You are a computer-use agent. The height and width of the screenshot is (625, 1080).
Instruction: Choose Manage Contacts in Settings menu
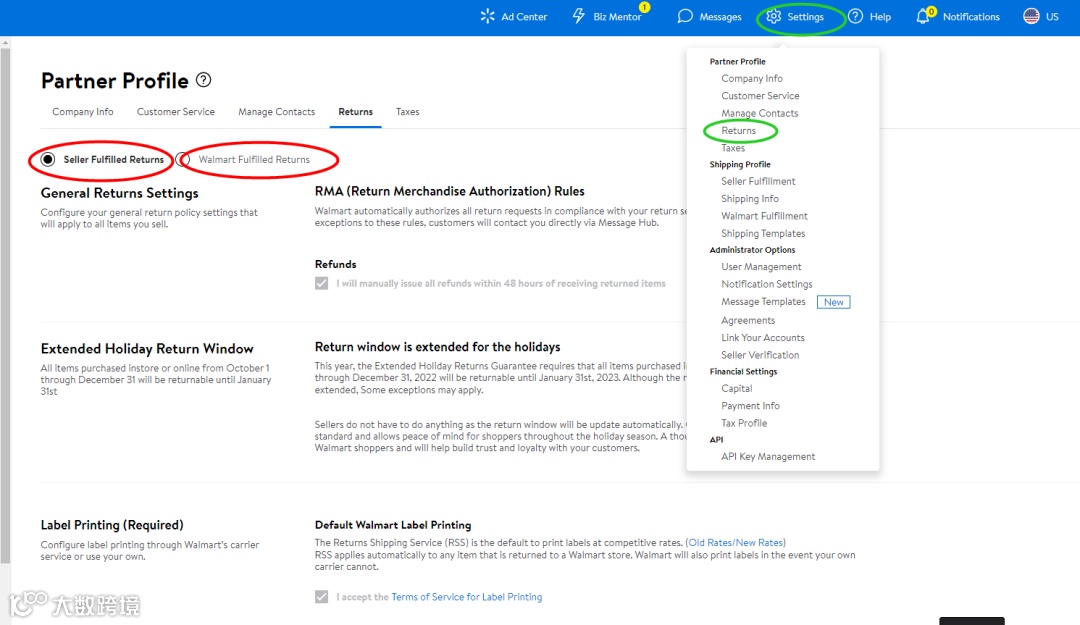coord(760,113)
